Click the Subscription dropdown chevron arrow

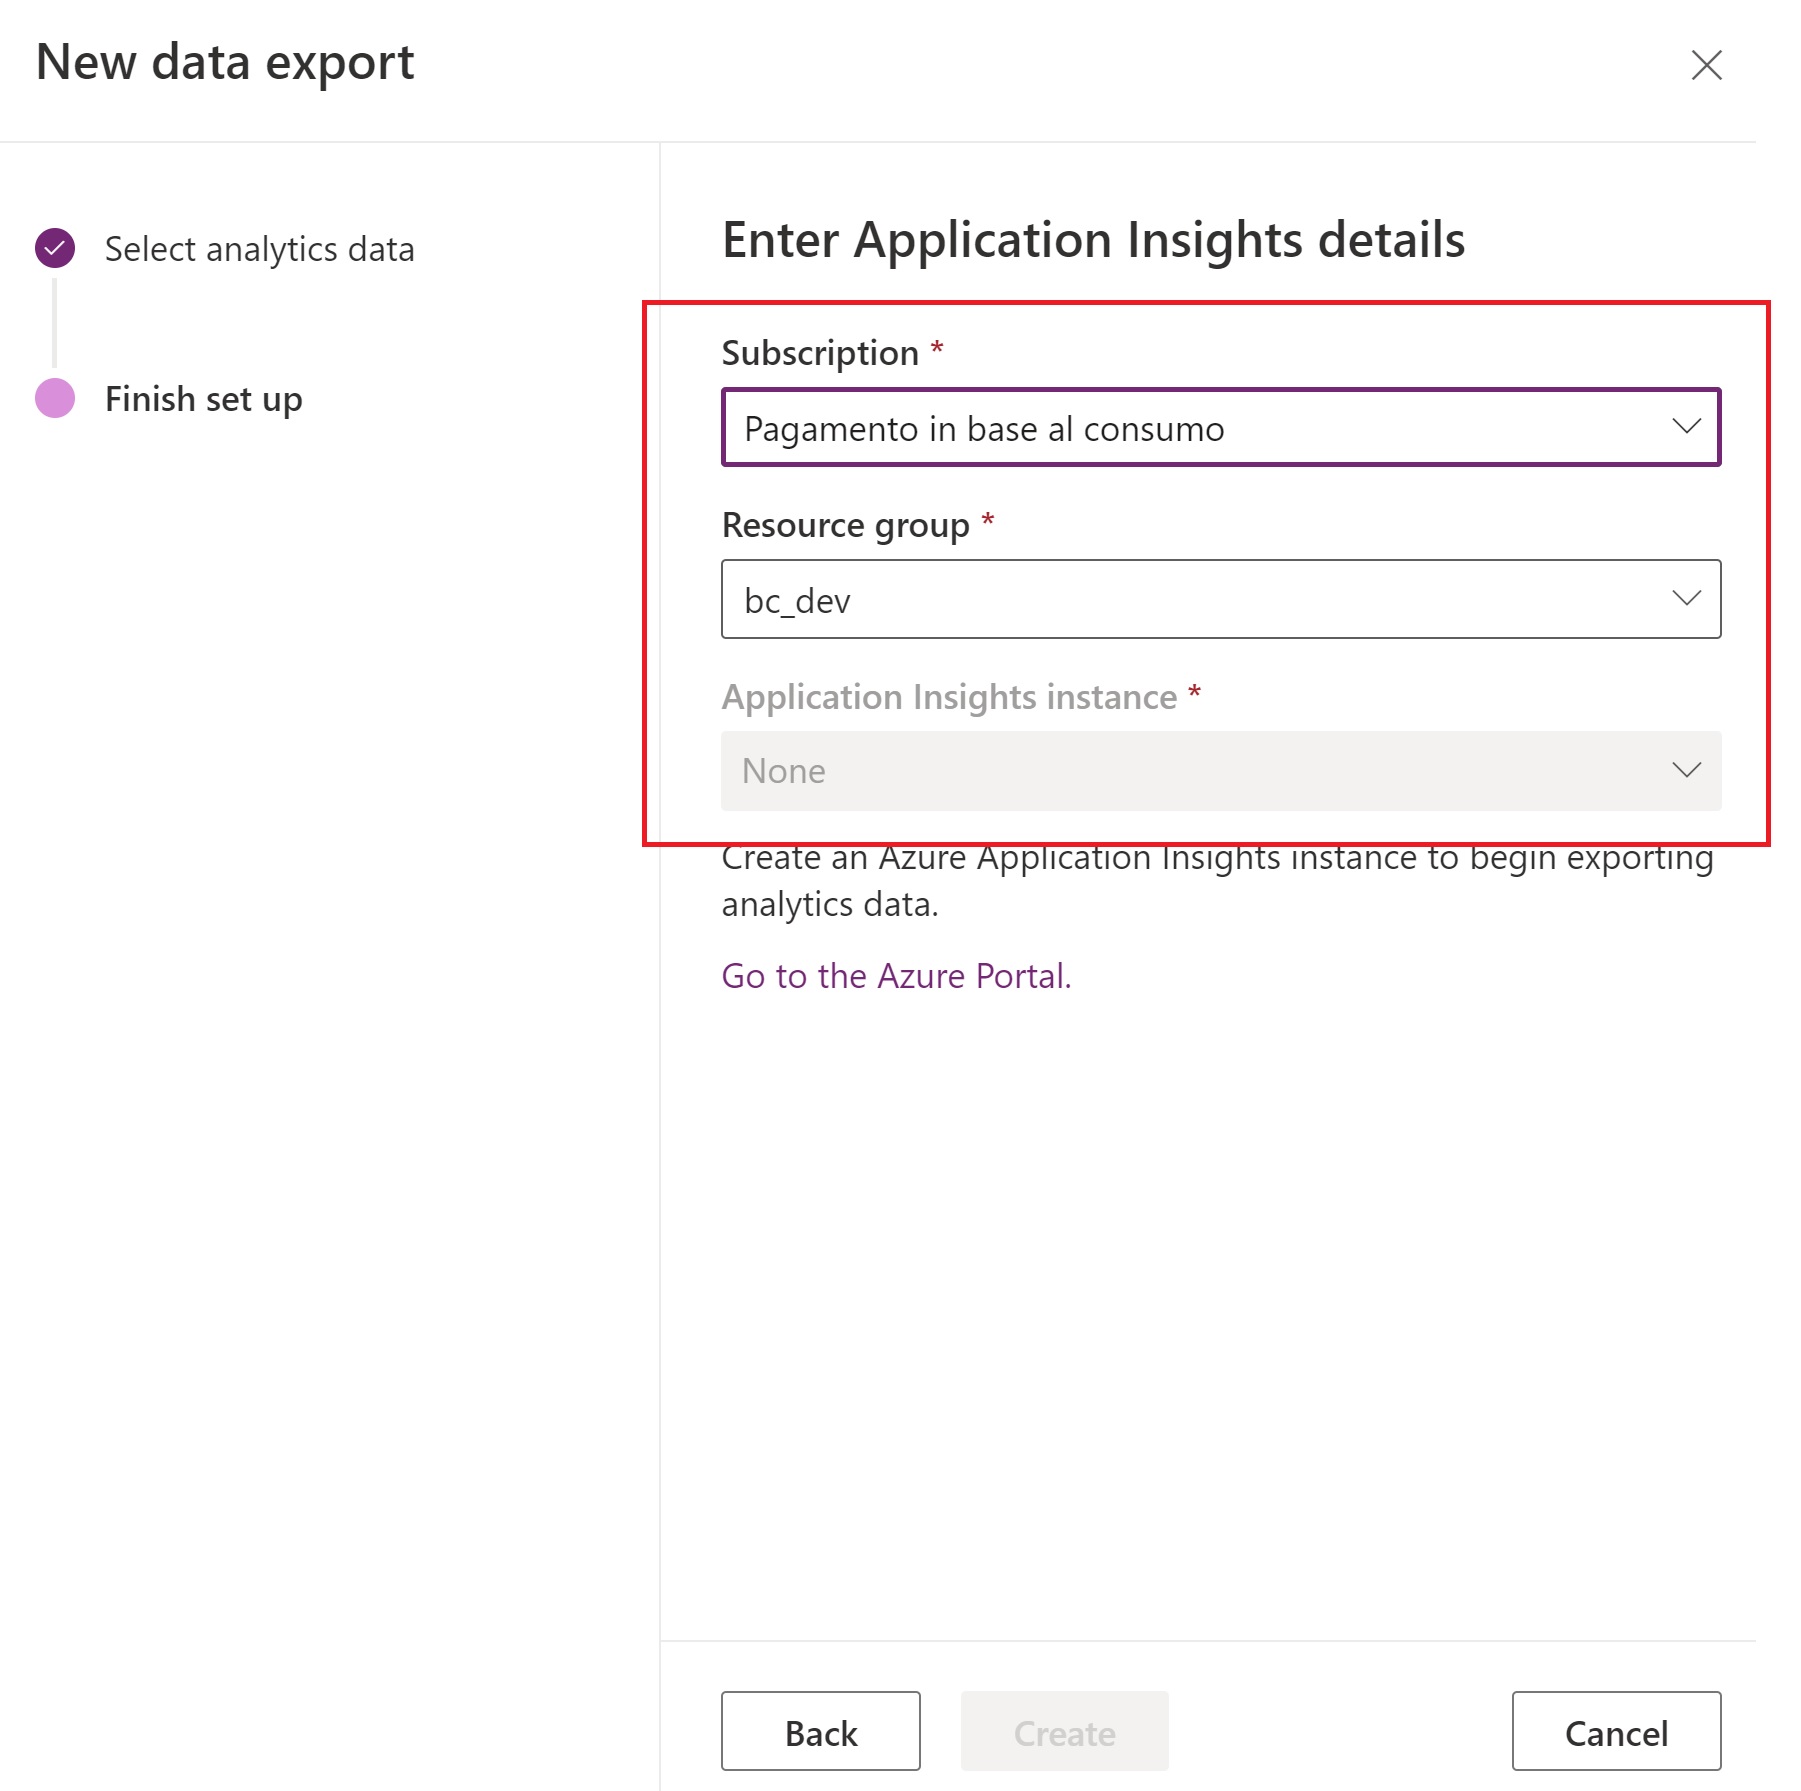[x=1686, y=427]
